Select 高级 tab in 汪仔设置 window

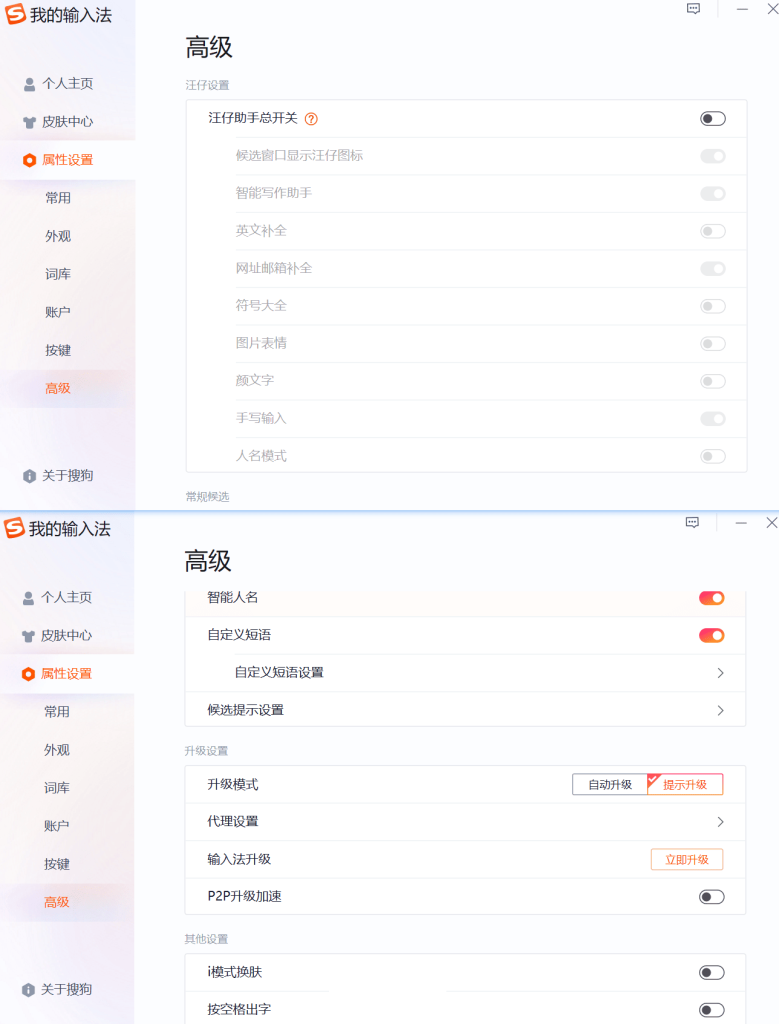[58, 389]
